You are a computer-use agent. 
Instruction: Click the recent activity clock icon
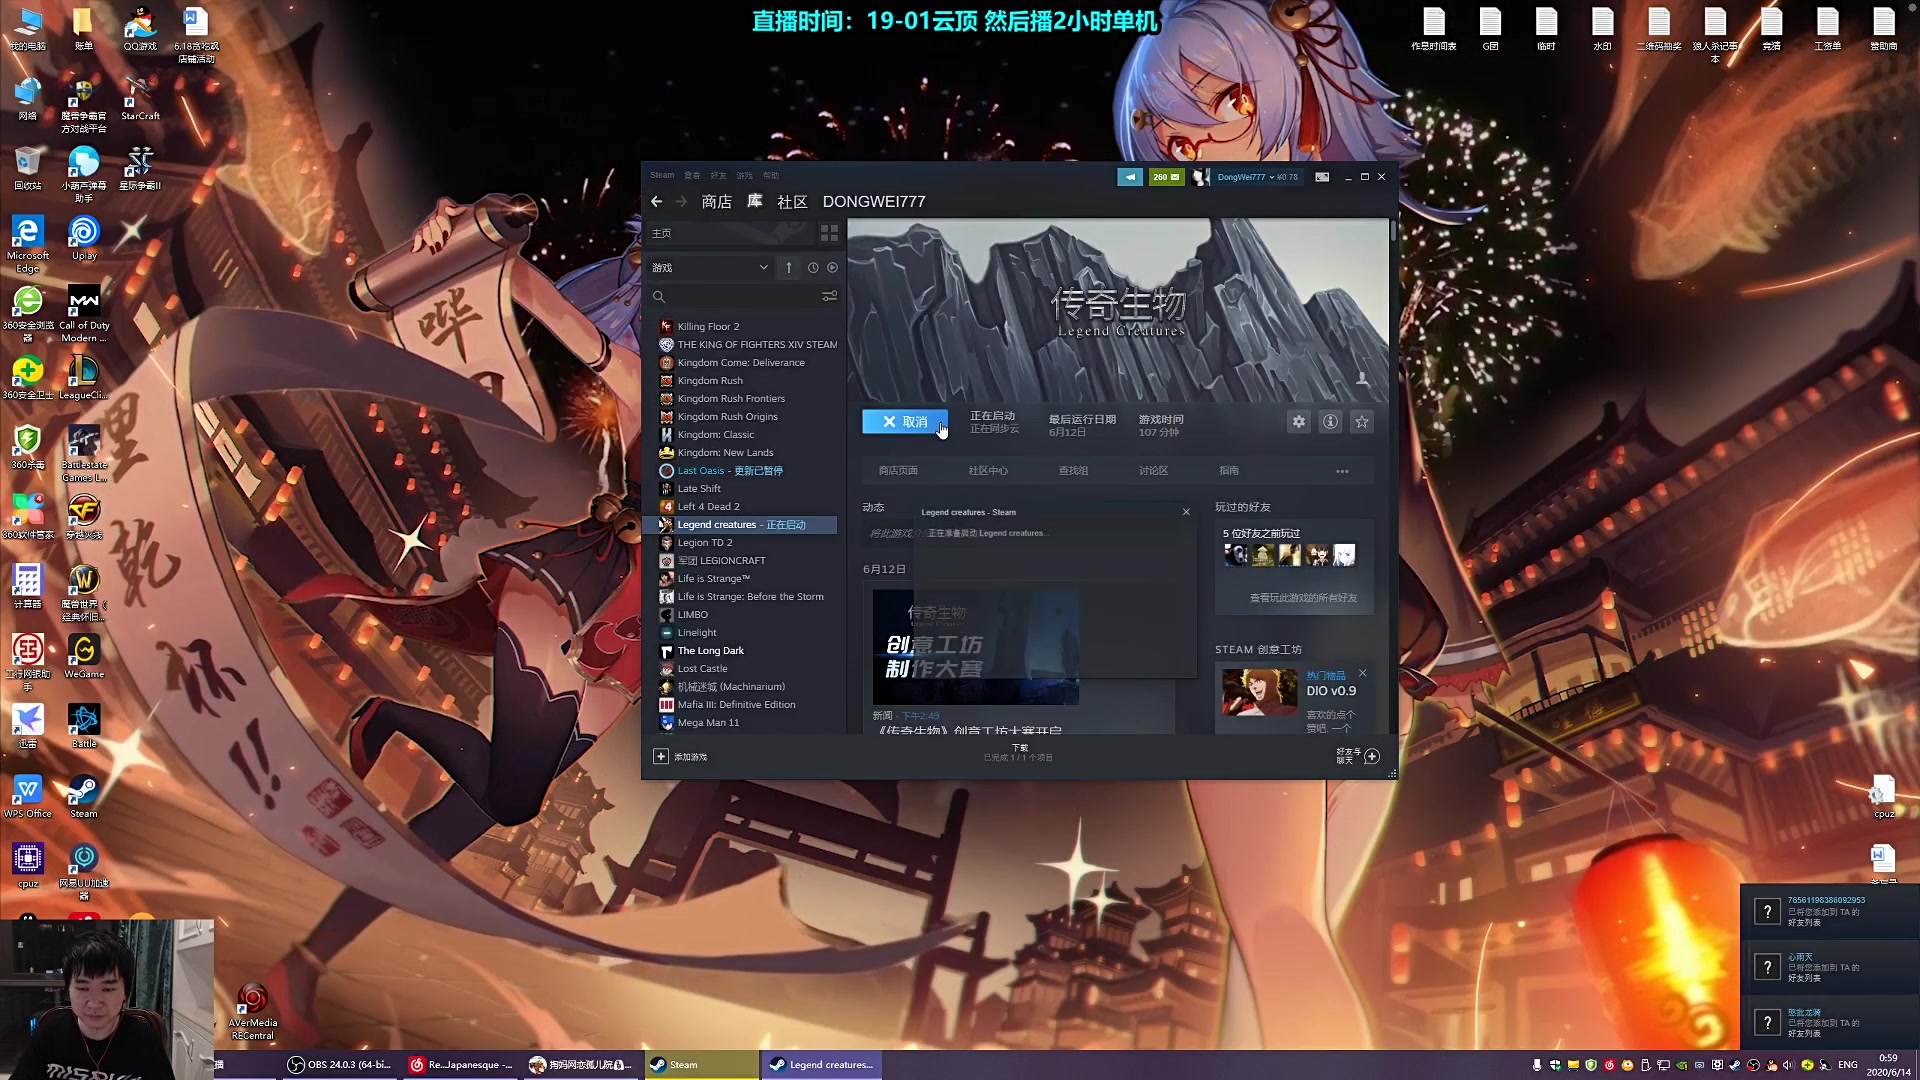[813, 268]
